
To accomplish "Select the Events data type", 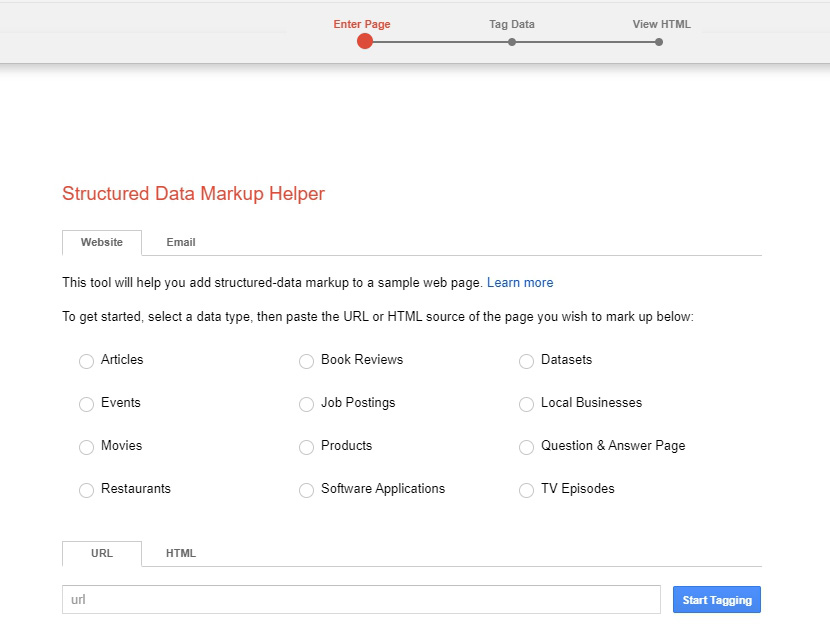I will pyautogui.click(x=86, y=404).
